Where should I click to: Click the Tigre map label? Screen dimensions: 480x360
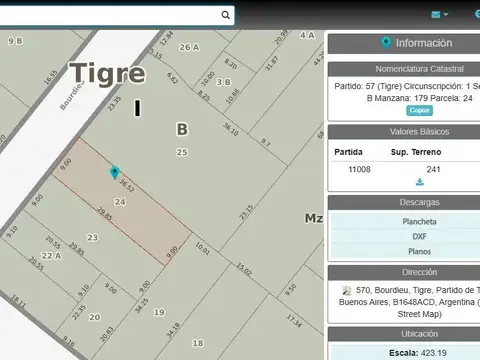(x=107, y=73)
